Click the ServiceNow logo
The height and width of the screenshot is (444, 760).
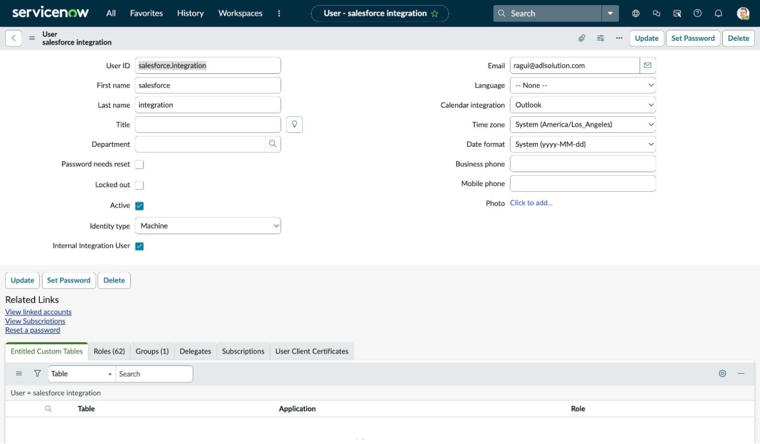50,13
